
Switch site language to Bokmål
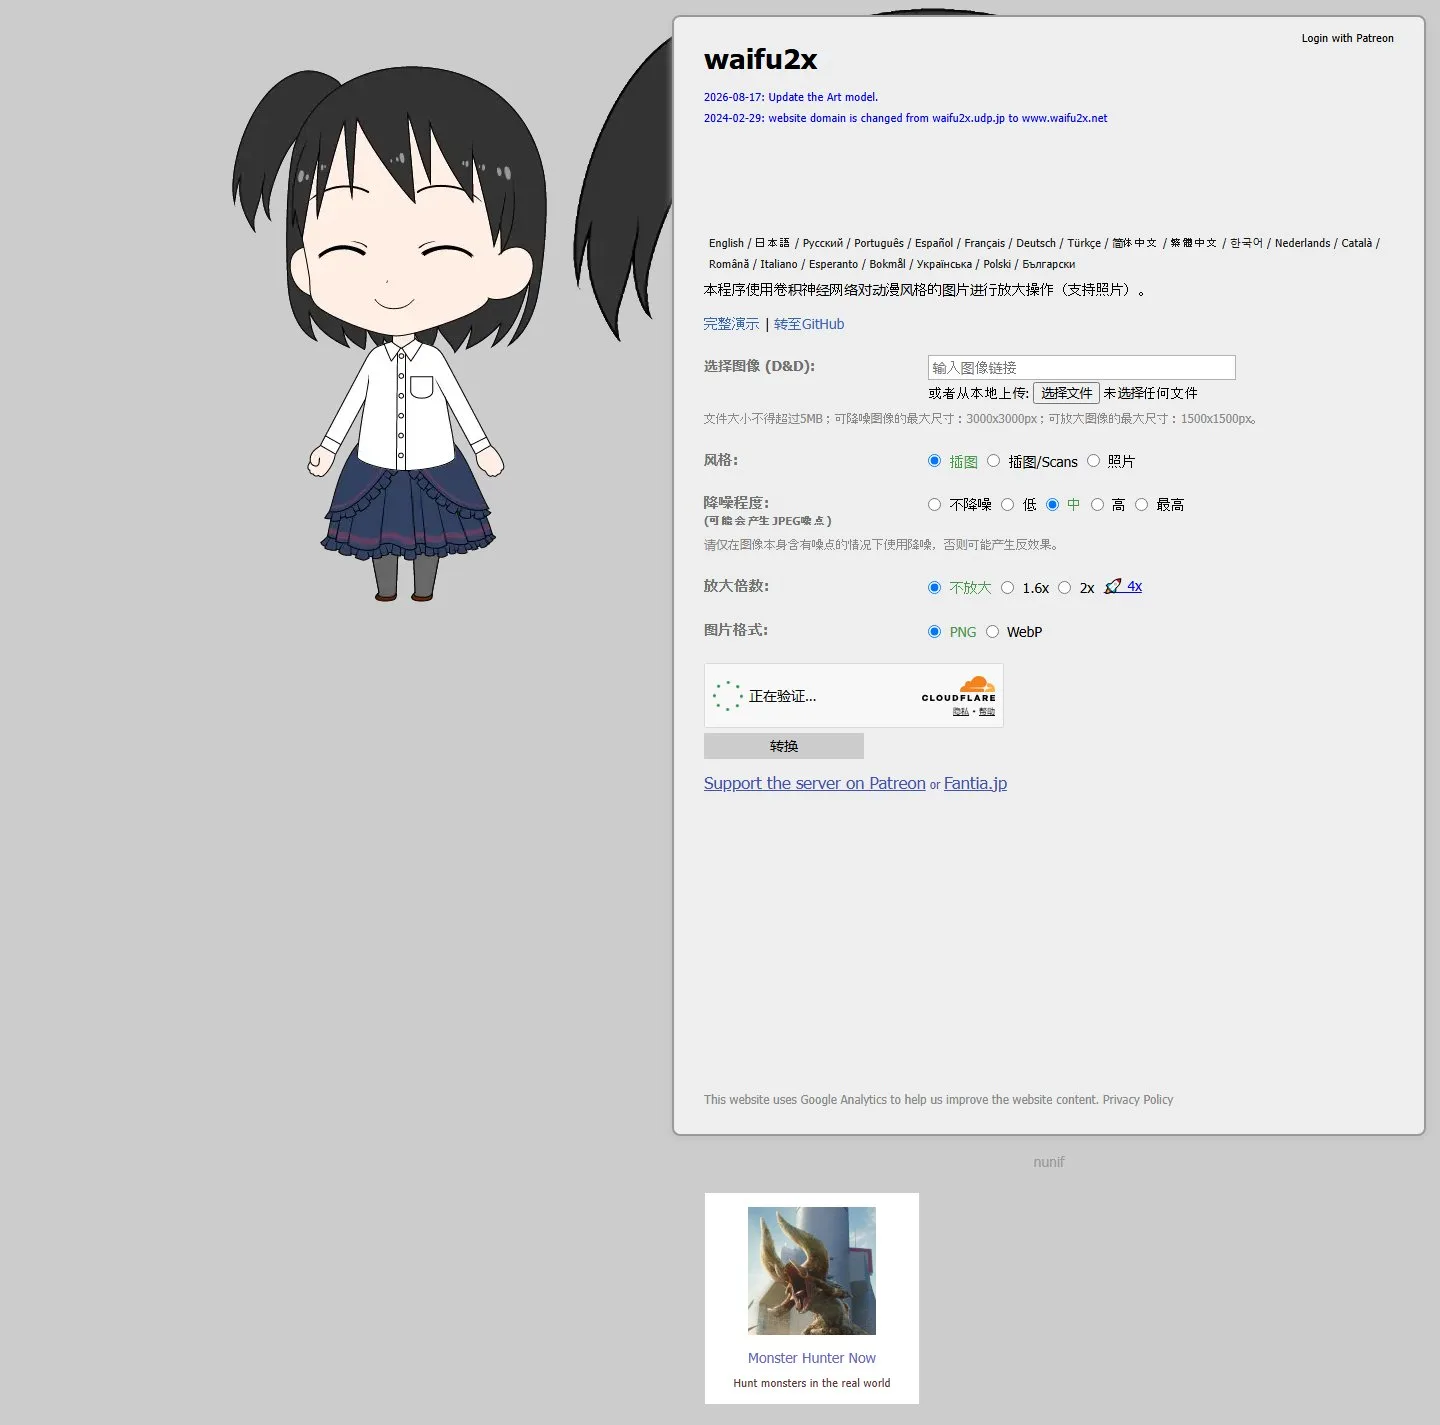pyautogui.click(x=887, y=264)
